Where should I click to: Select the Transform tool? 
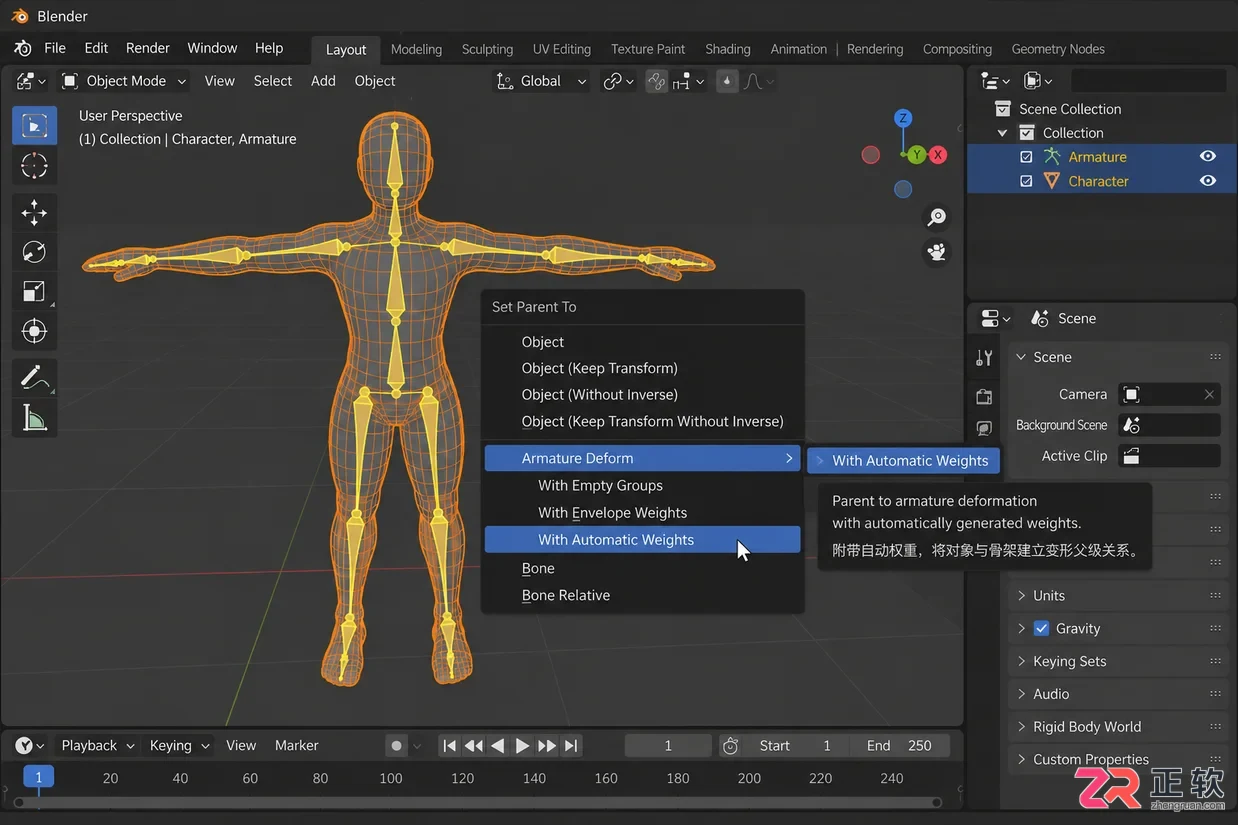pos(34,331)
